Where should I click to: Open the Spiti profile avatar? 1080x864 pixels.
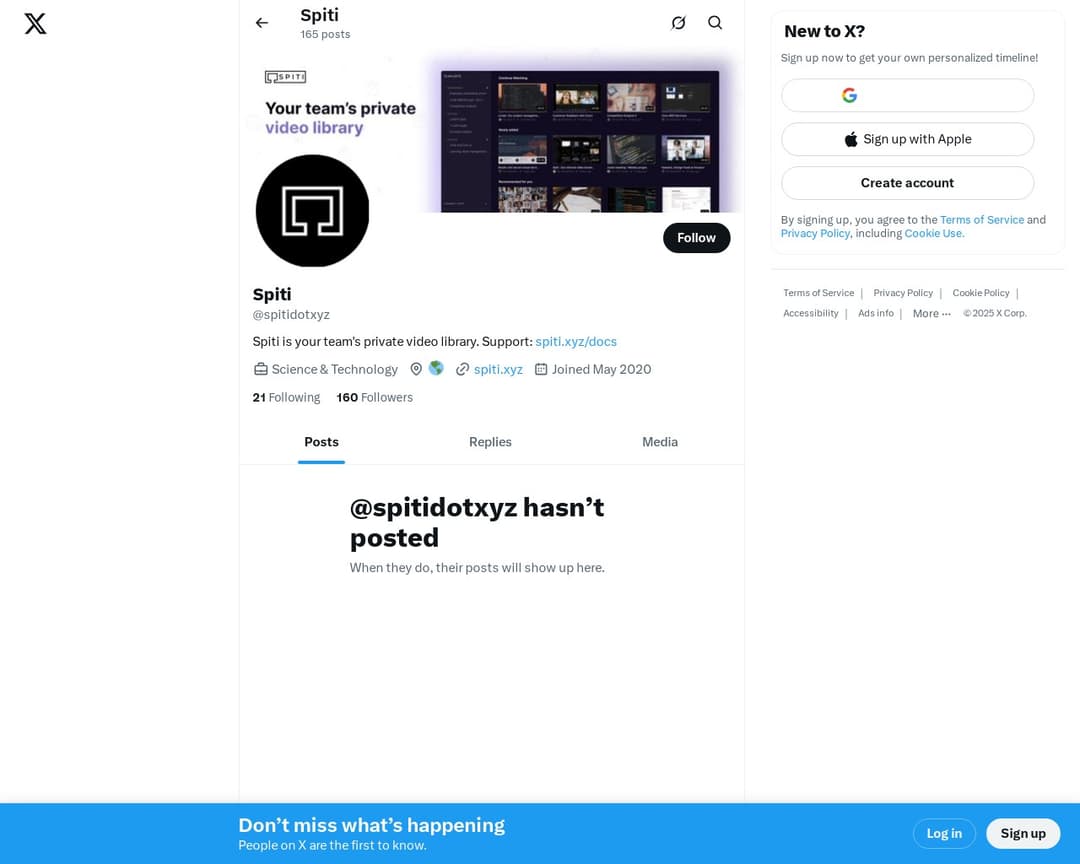312,210
